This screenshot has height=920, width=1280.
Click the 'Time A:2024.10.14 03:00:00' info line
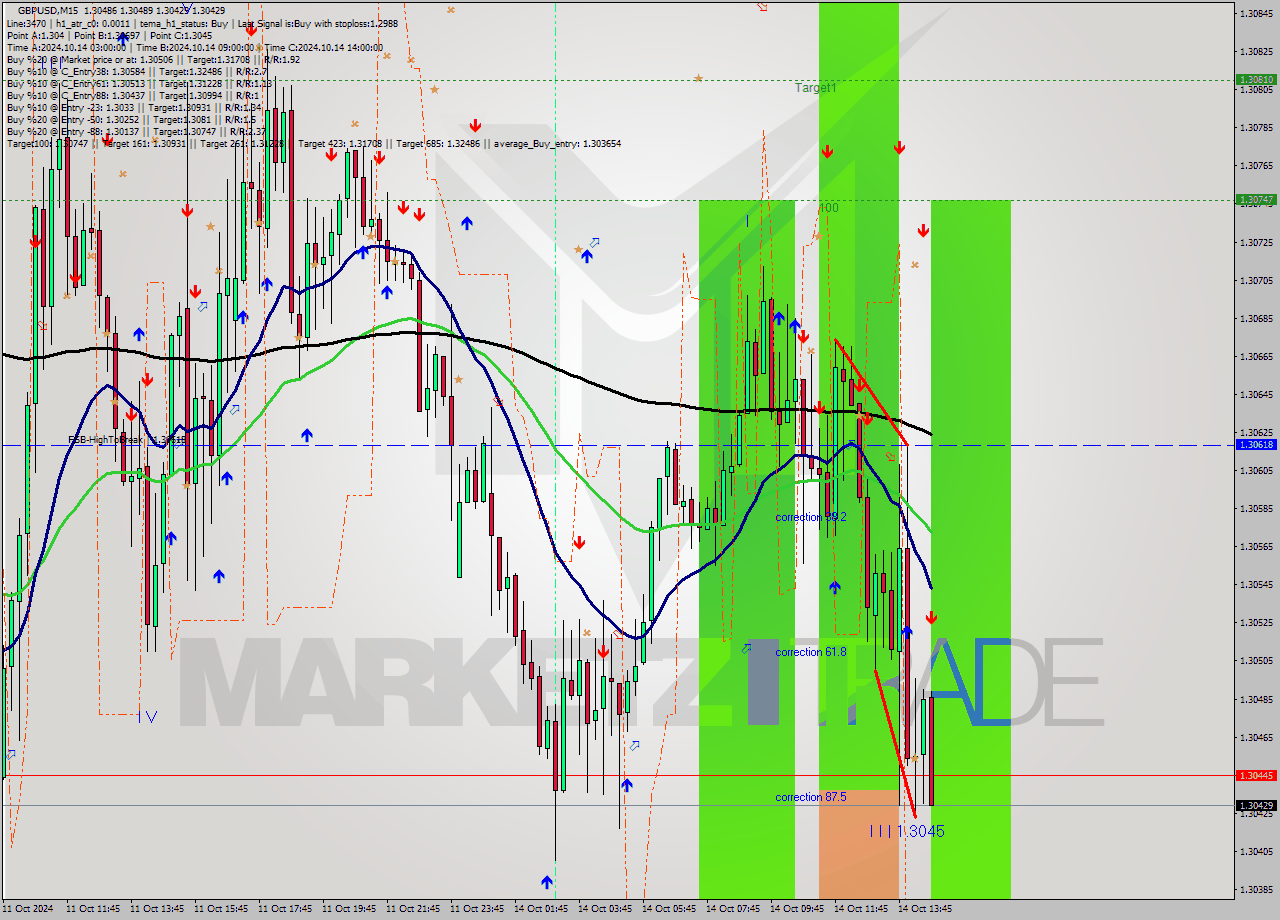click(194, 47)
